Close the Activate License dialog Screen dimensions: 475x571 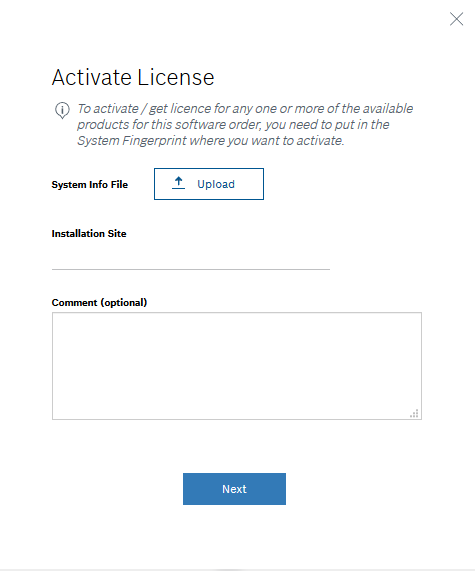[456, 19]
